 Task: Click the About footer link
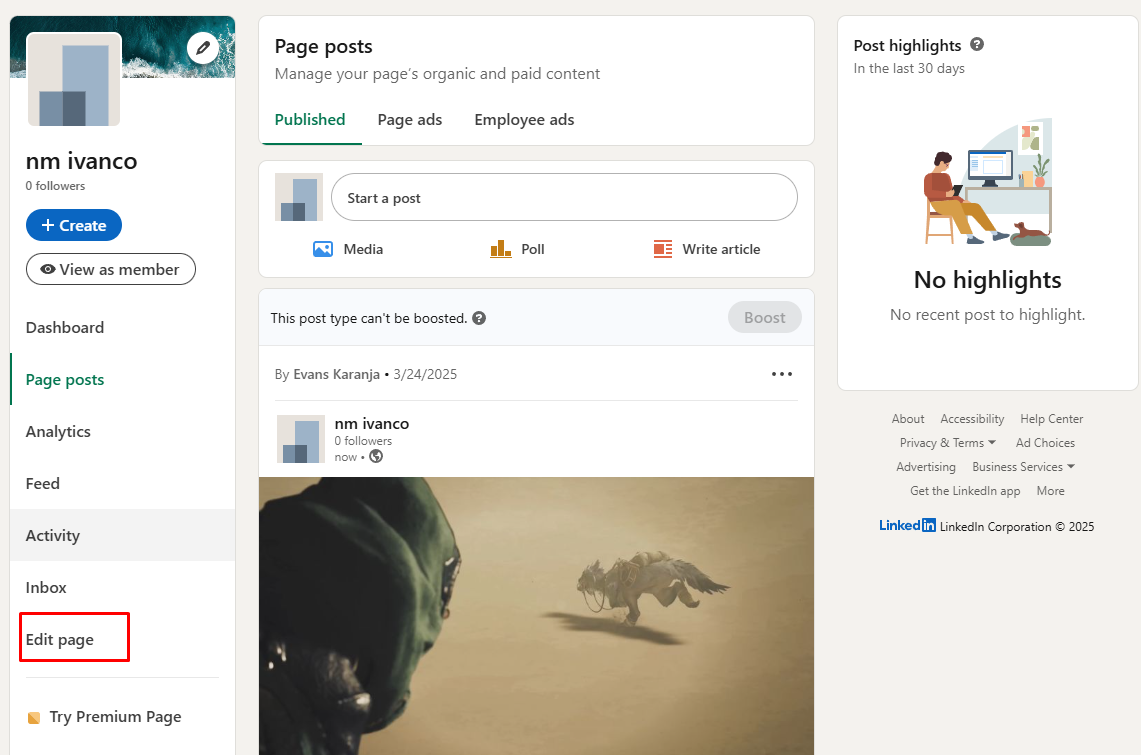coord(908,418)
